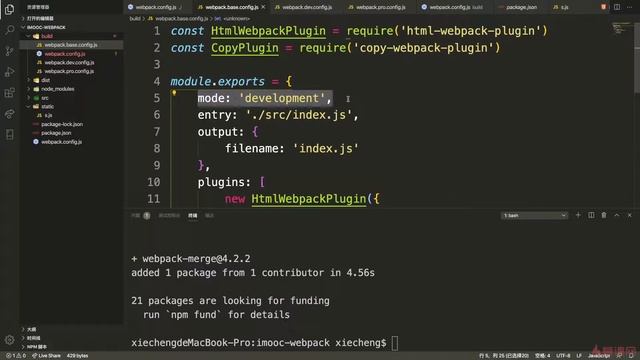Screen dimensions: 640x360
Task: Switch to webpack.dev.config.js tab
Action: tap(307, 7)
